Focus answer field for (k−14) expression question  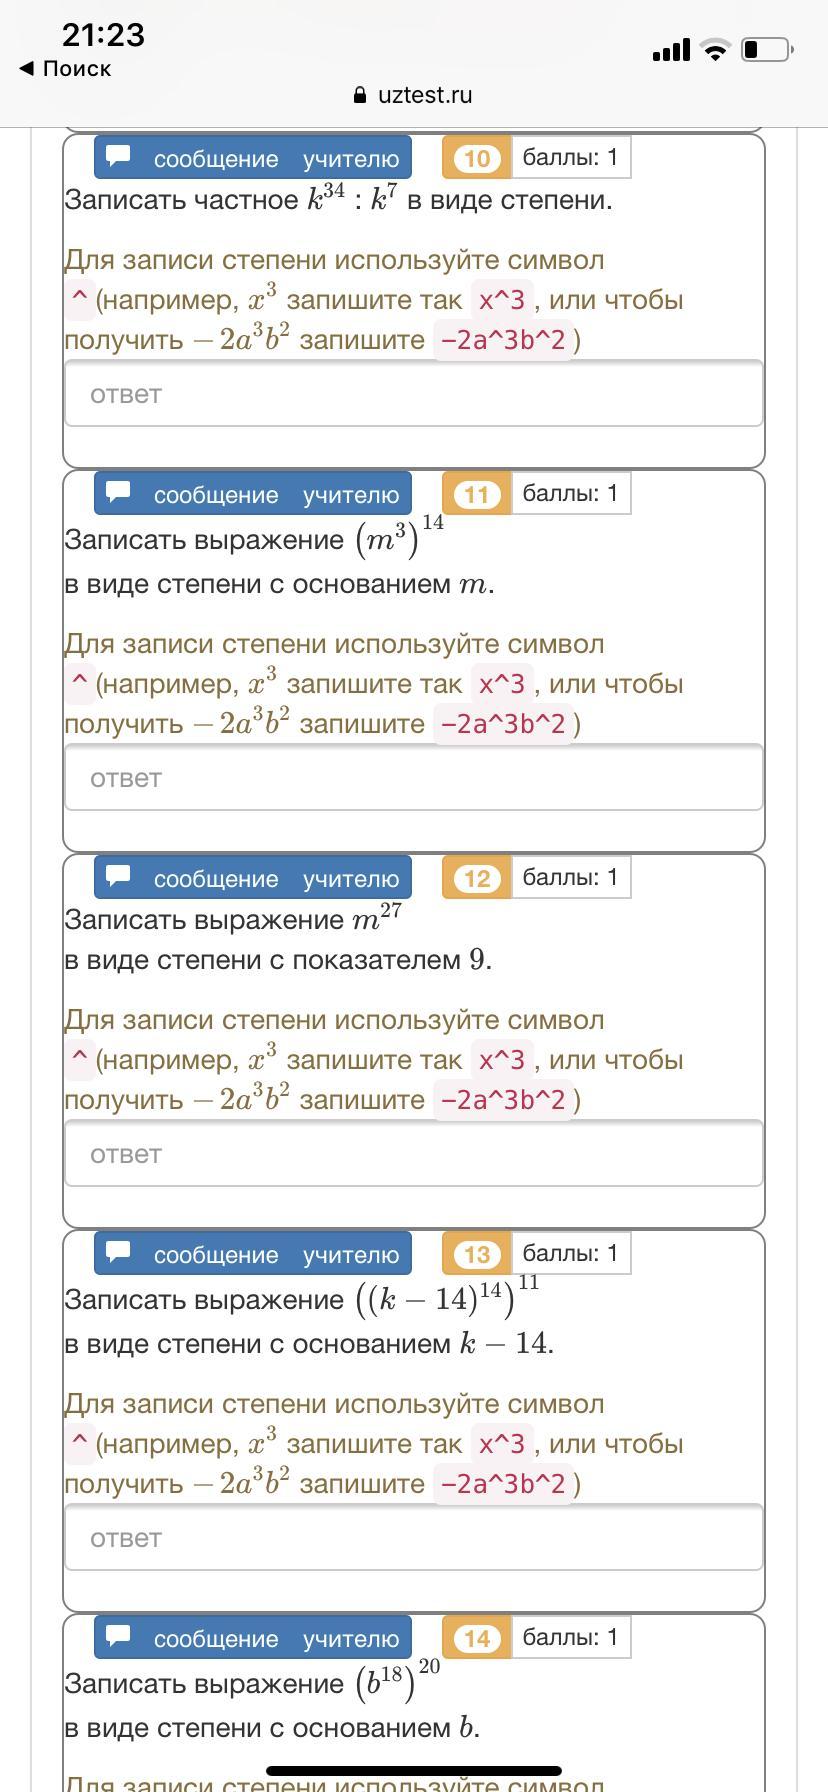(x=414, y=1538)
